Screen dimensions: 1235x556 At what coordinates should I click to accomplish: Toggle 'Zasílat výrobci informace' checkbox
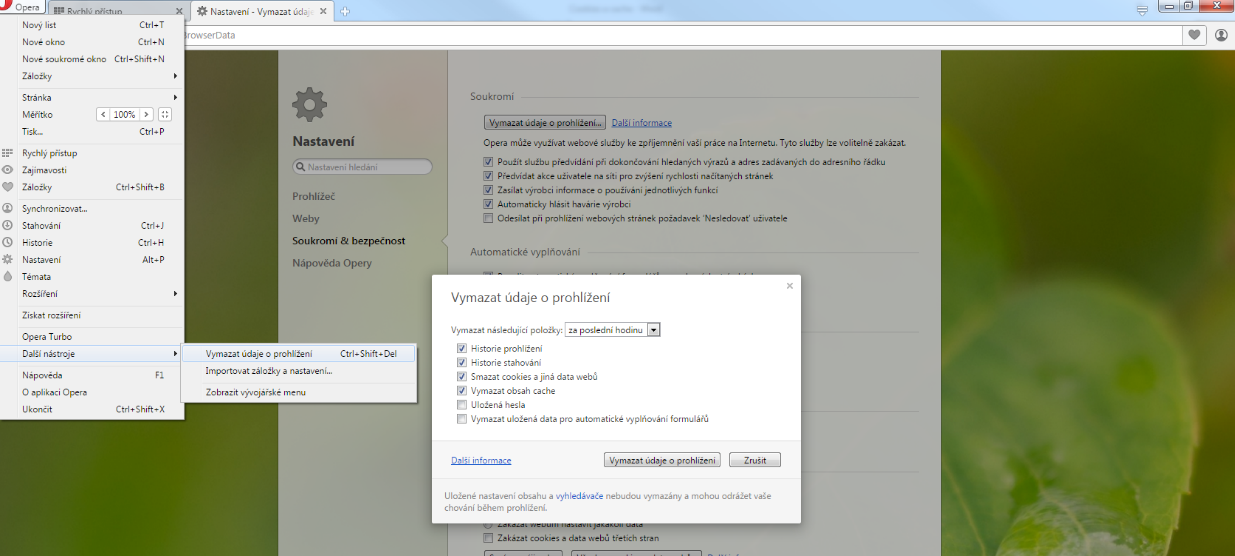tap(488, 189)
